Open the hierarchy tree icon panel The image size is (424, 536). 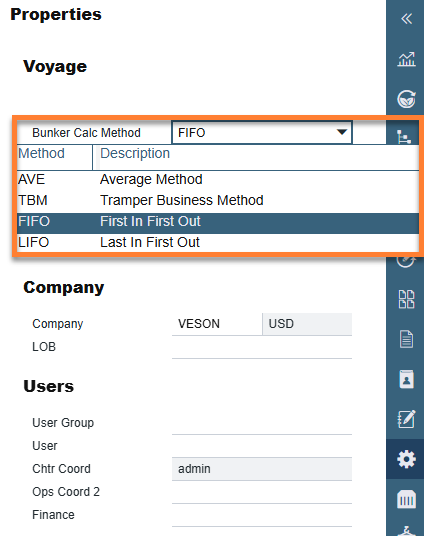(x=404, y=137)
